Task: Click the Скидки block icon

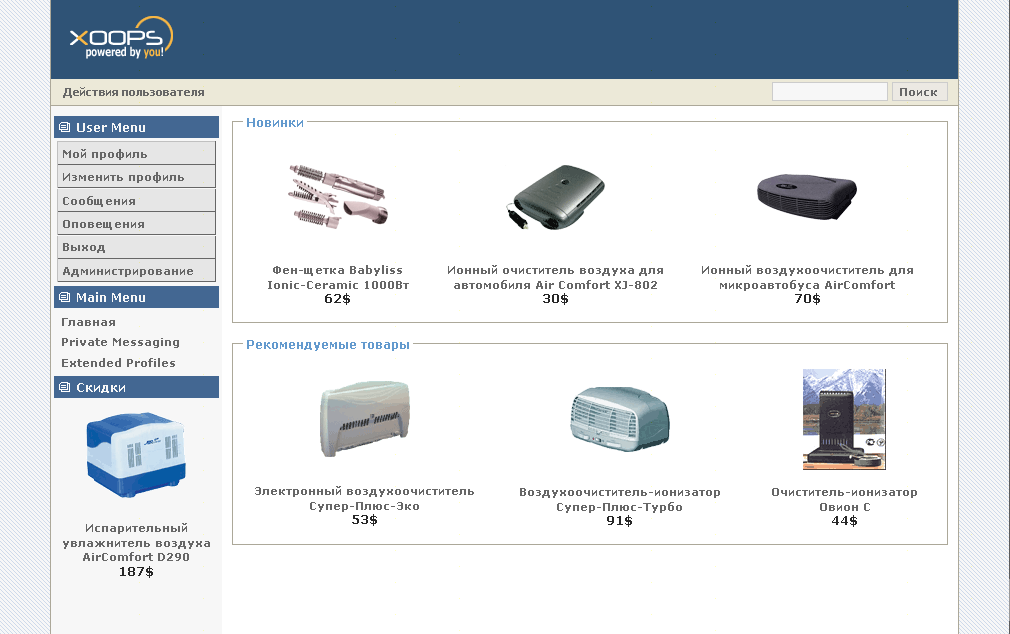Action: 64,387
